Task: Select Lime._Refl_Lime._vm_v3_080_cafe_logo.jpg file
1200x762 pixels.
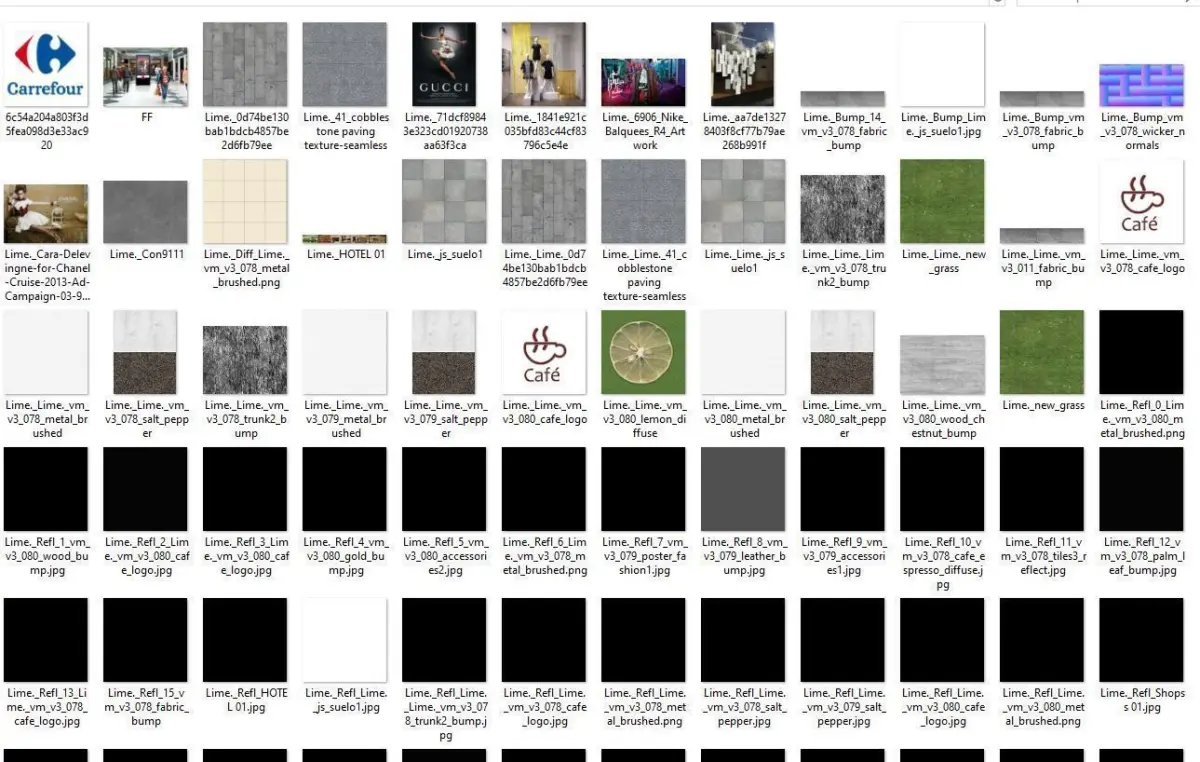Action: [943, 640]
